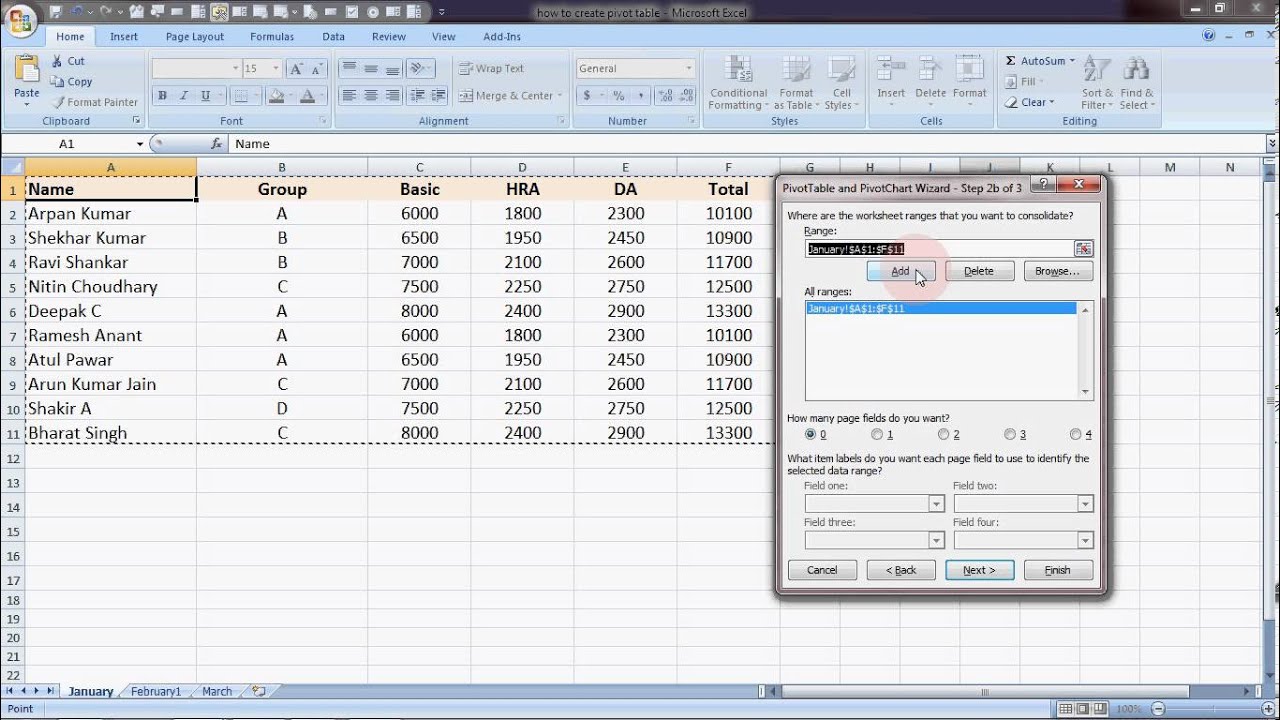This screenshot has height=720, width=1280.
Task: Open the General number format dropdown
Action: pyautogui.click(x=689, y=69)
